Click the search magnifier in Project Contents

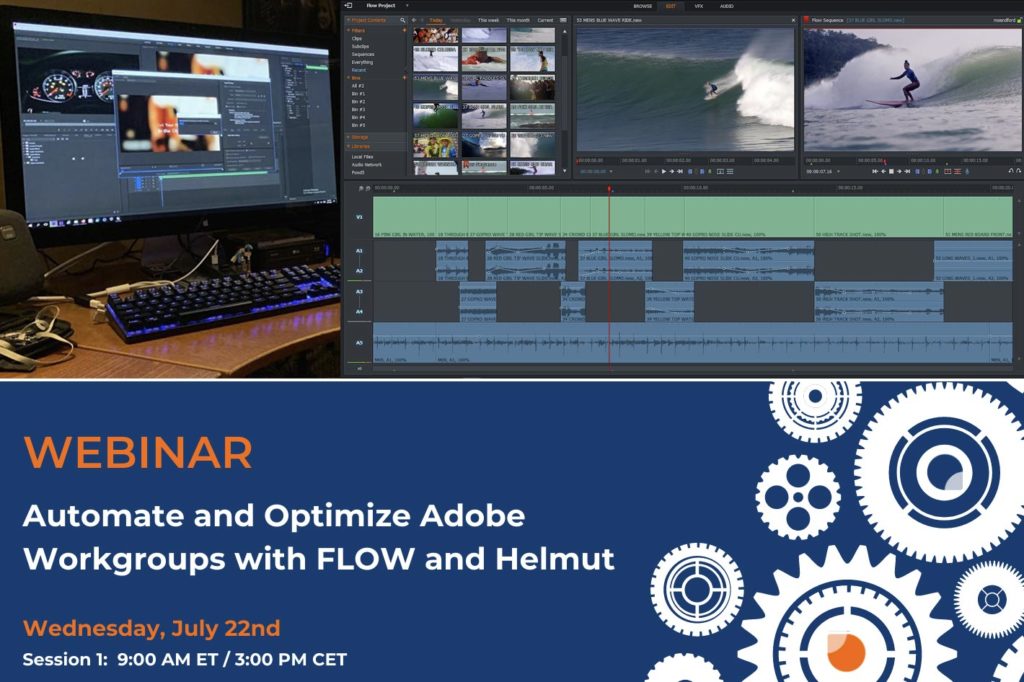(x=403, y=20)
